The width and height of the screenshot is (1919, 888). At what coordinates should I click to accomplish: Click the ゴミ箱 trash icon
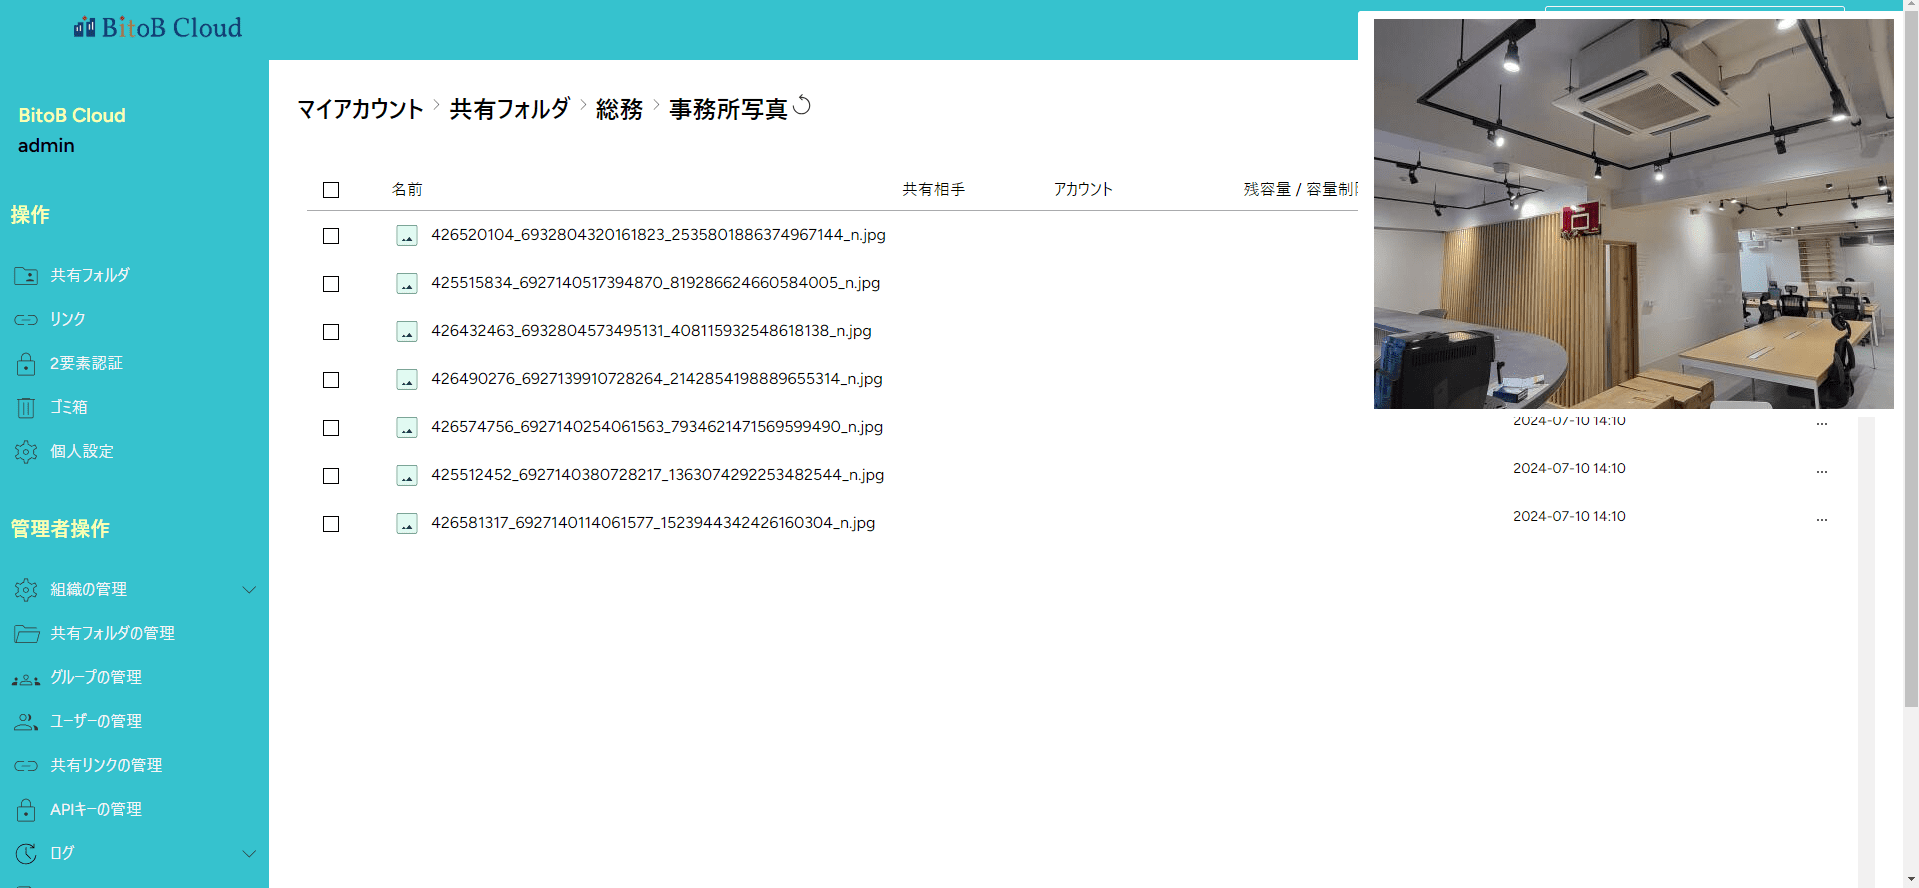(x=26, y=407)
